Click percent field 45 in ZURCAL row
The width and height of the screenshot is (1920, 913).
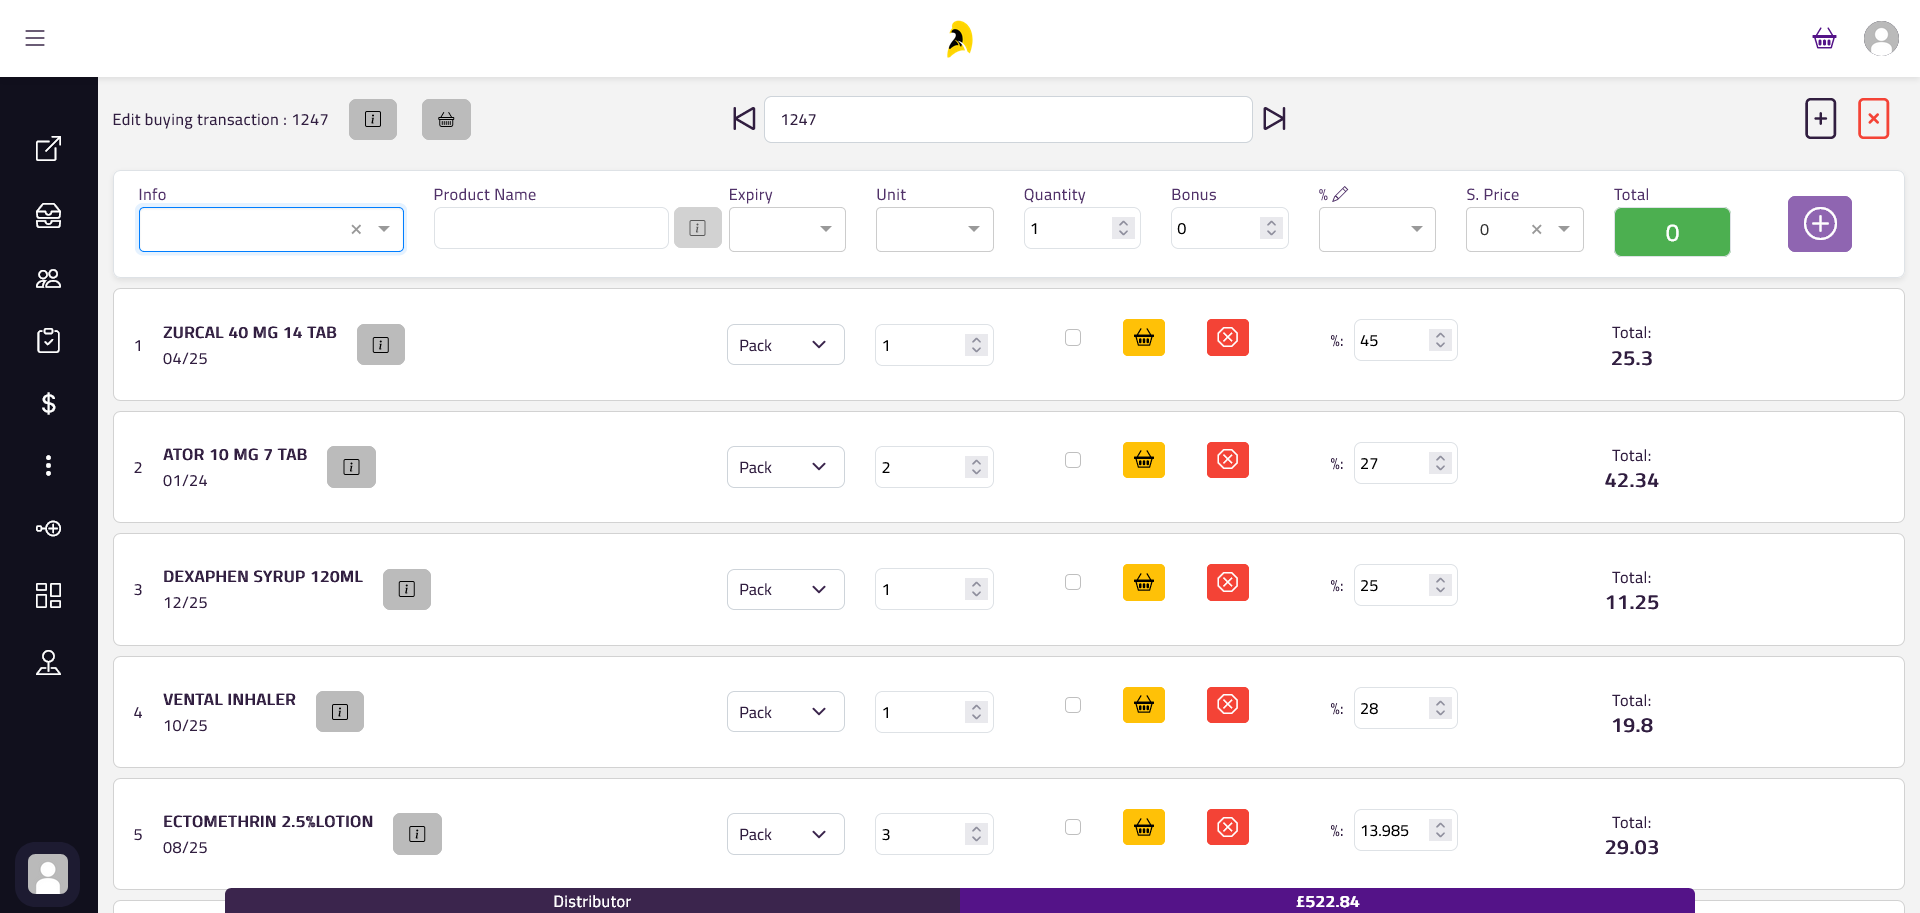pyautogui.click(x=1405, y=340)
